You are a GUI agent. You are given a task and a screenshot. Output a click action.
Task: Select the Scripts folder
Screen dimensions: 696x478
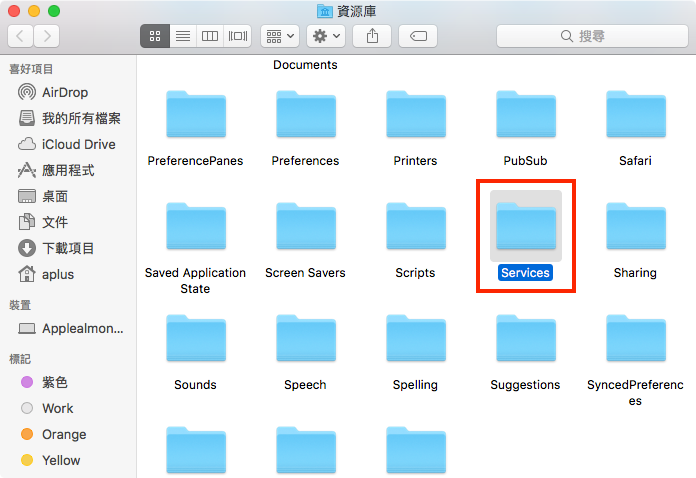pyautogui.click(x=416, y=226)
